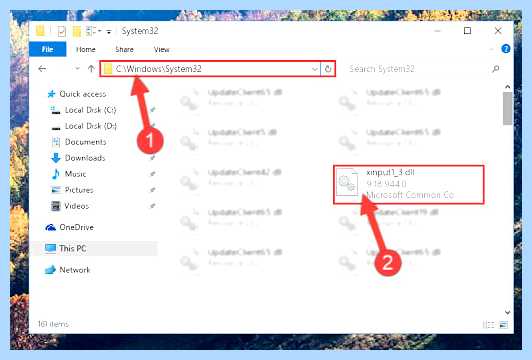Image resolution: width=532 pixels, height=360 pixels.
Task: Open Downloads in the sidebar
Action: point(85,158)
